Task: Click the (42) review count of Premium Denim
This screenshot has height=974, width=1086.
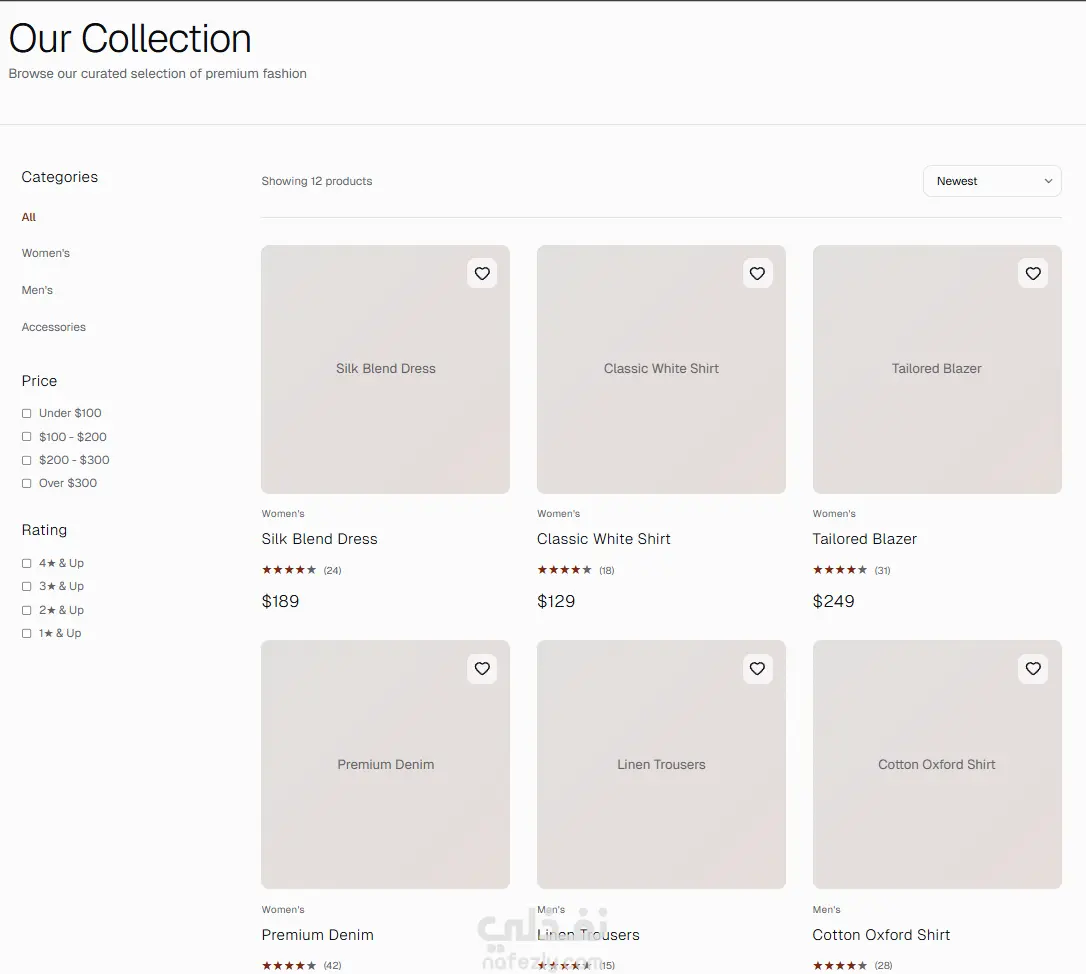Action: (332, 966)
